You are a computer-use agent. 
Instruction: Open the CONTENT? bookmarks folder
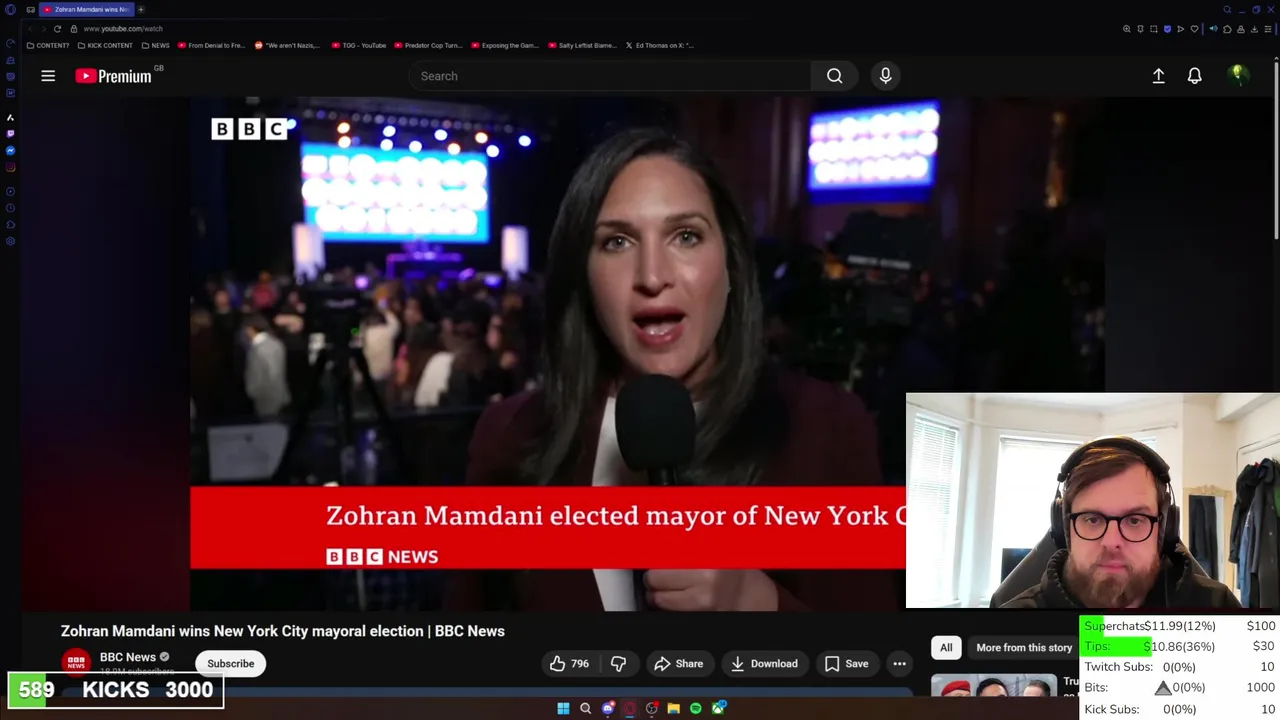[x=48, y=45]
